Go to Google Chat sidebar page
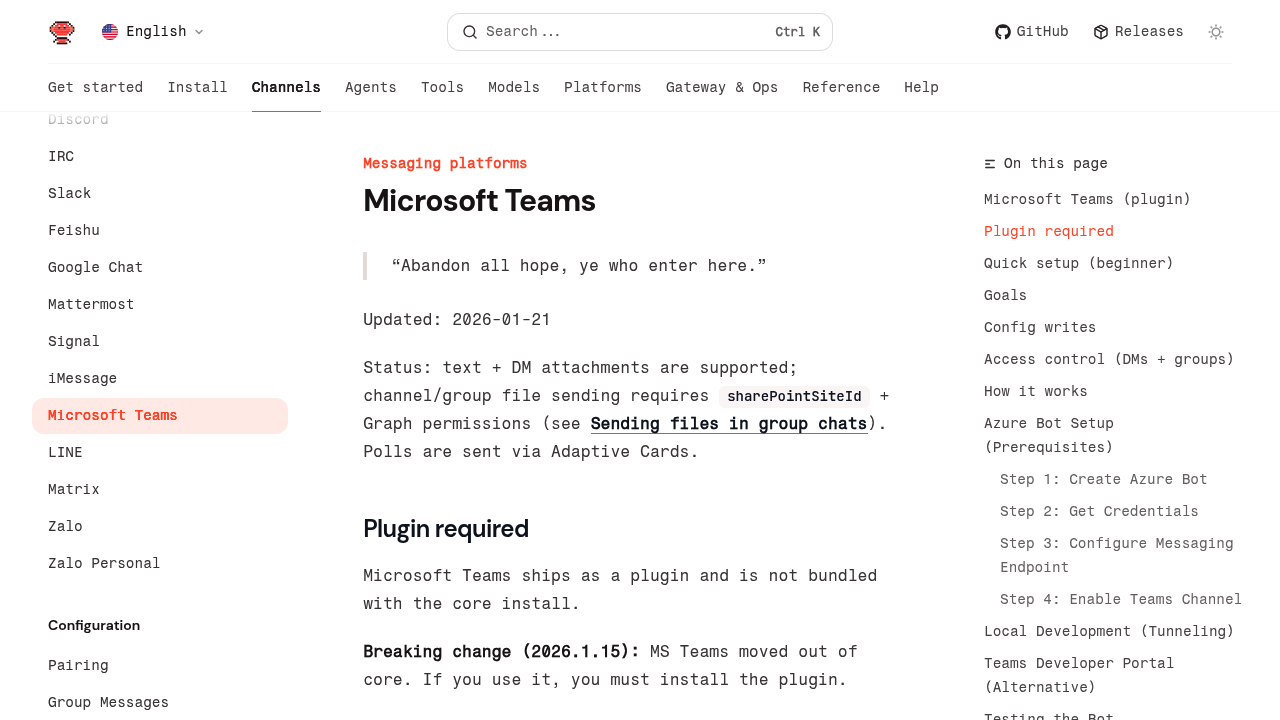Screen dimensions: 1280x720 pyautogui.click(x=95, y=267)
